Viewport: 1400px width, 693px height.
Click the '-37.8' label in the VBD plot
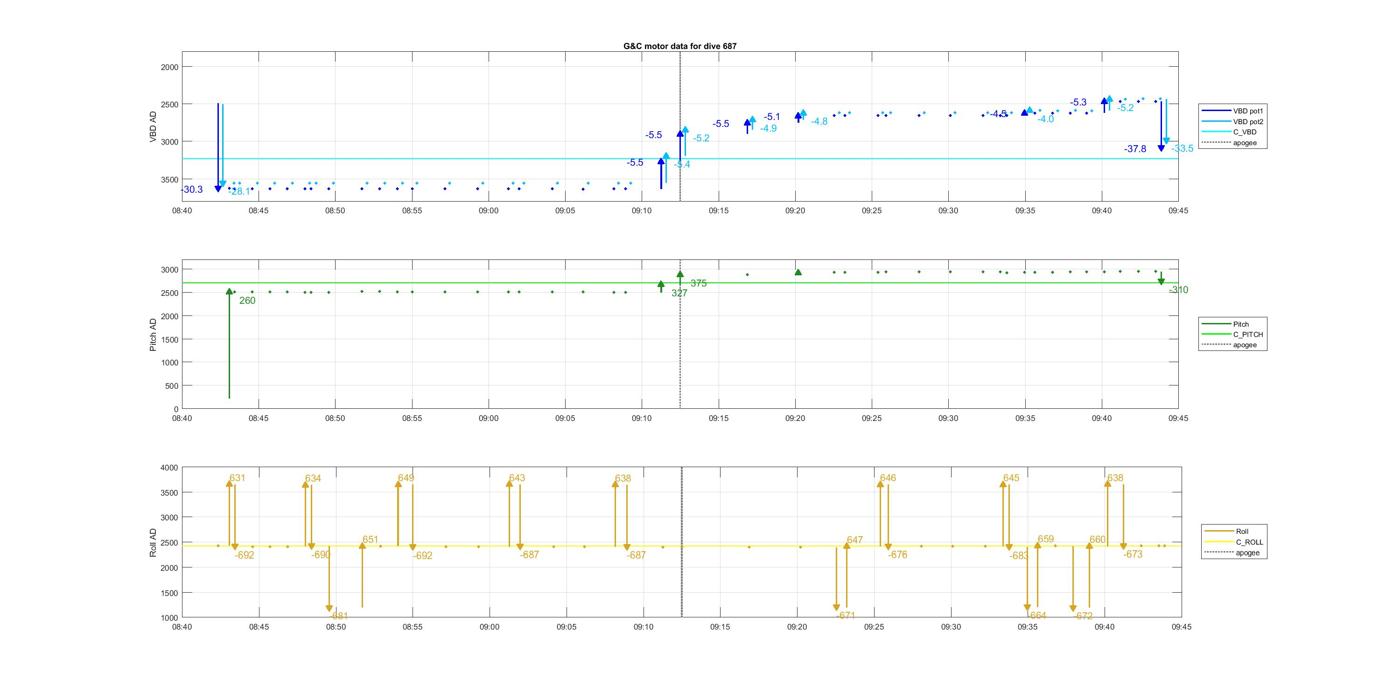point(1135,149)
